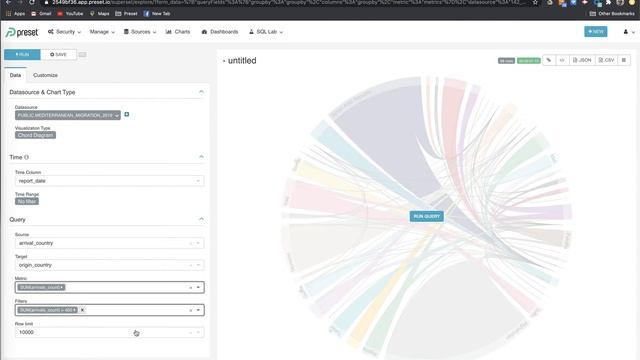640x360 pixels.
Task: Open the Filters dropdown arrow
Action: click(198, 310)
